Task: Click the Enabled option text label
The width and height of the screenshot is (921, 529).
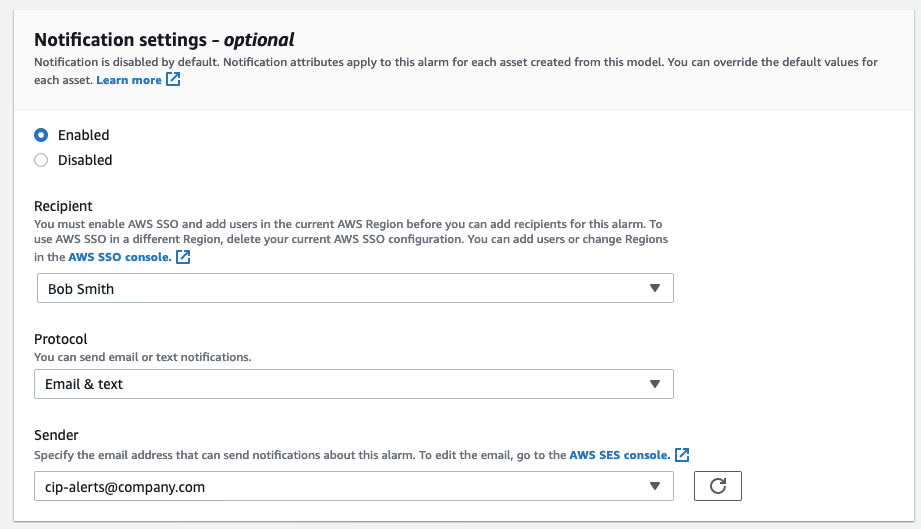Action: 84,135
